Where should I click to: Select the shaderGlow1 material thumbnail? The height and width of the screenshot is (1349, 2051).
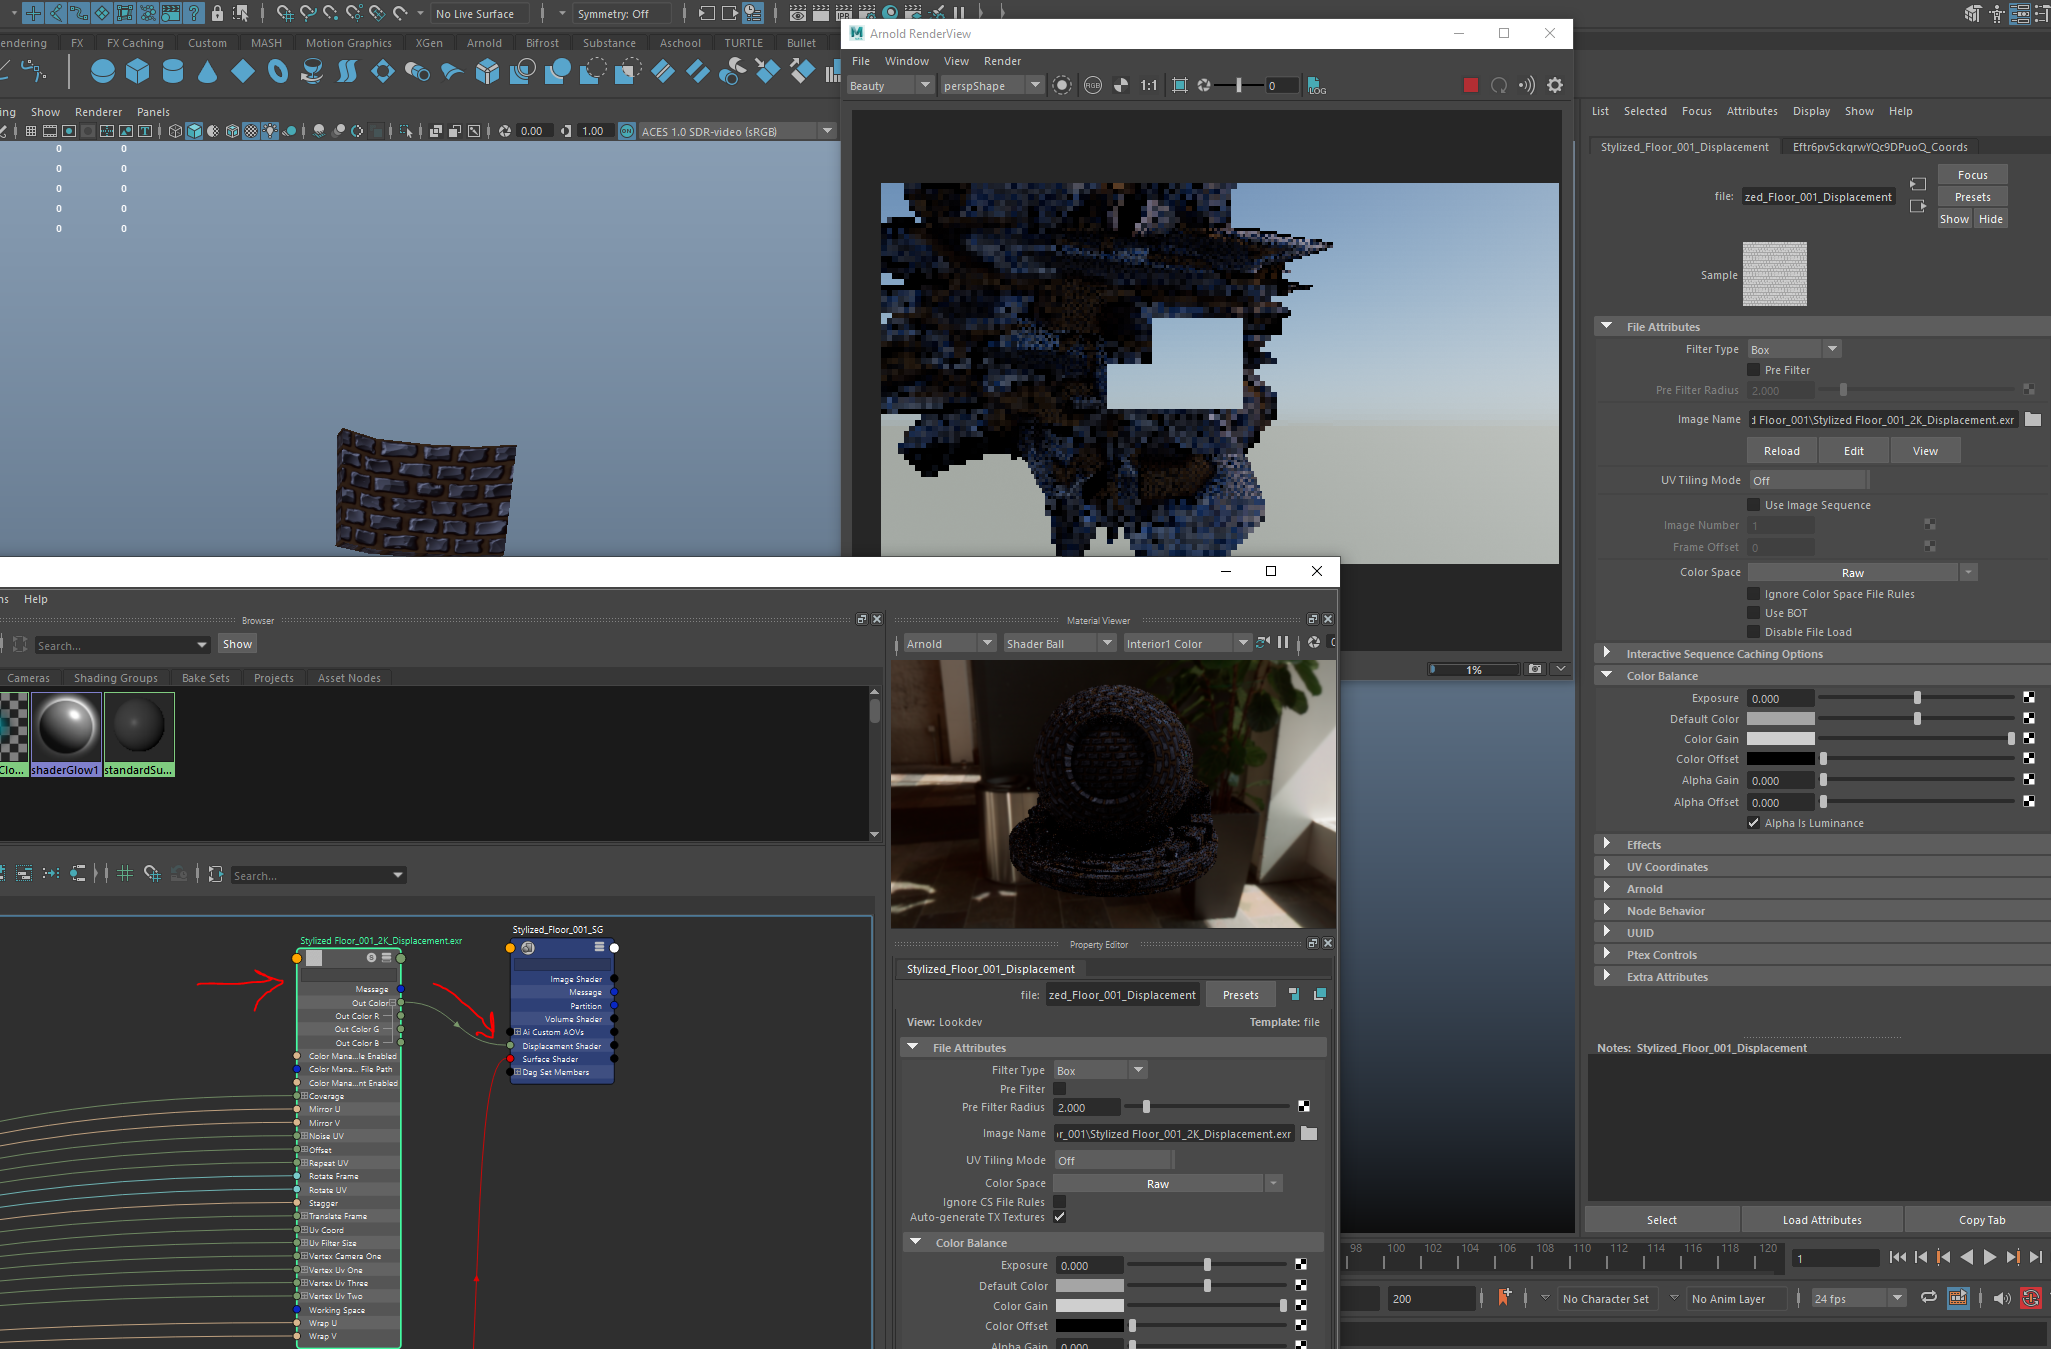click(65, 726)
